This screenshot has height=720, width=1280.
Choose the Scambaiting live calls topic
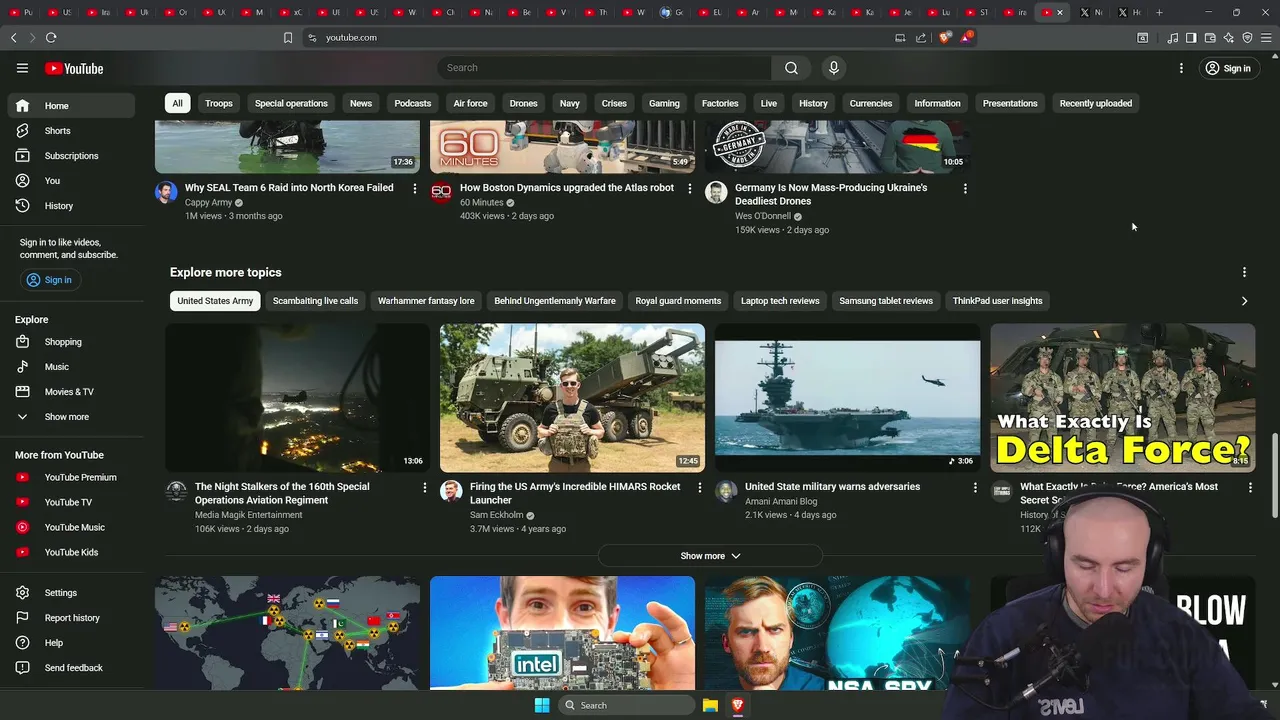point(315,301)
